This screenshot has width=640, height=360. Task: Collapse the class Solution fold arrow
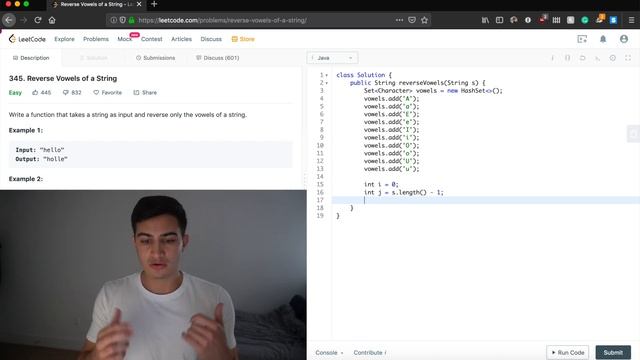point(327,75)
